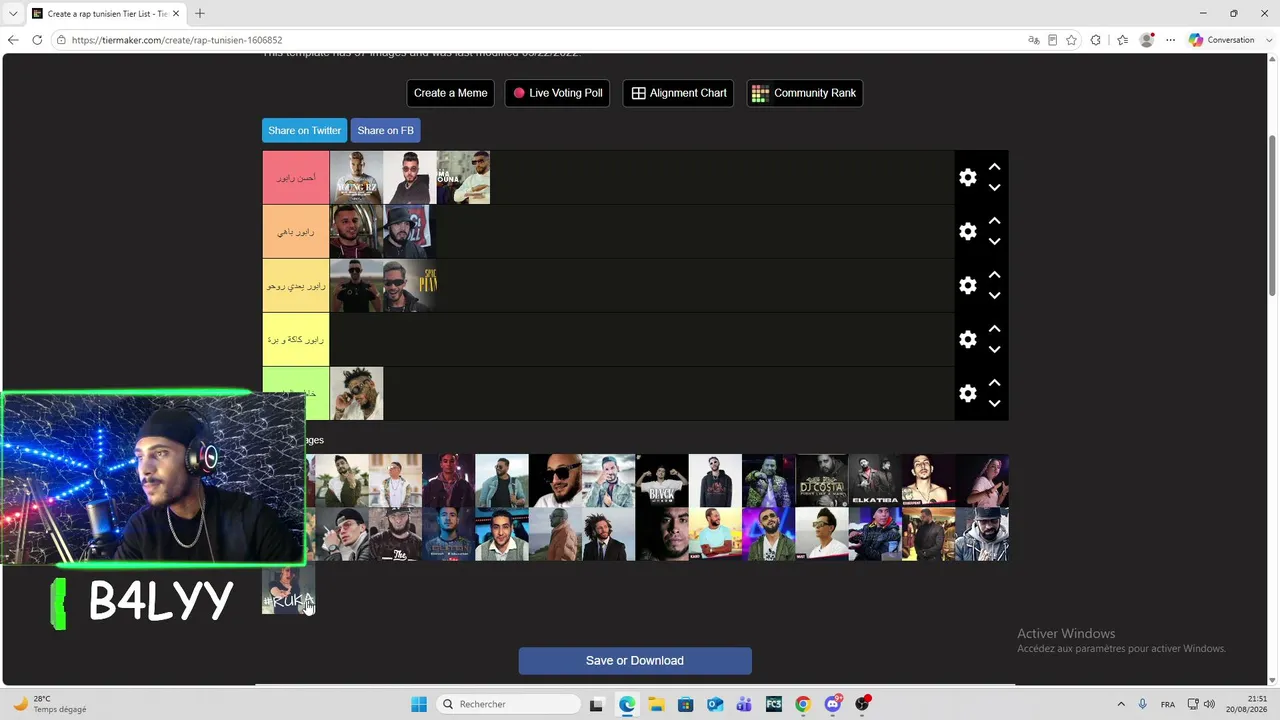Open settings gear for the third tier row
1280x720 pixels.
coord(967,285)
